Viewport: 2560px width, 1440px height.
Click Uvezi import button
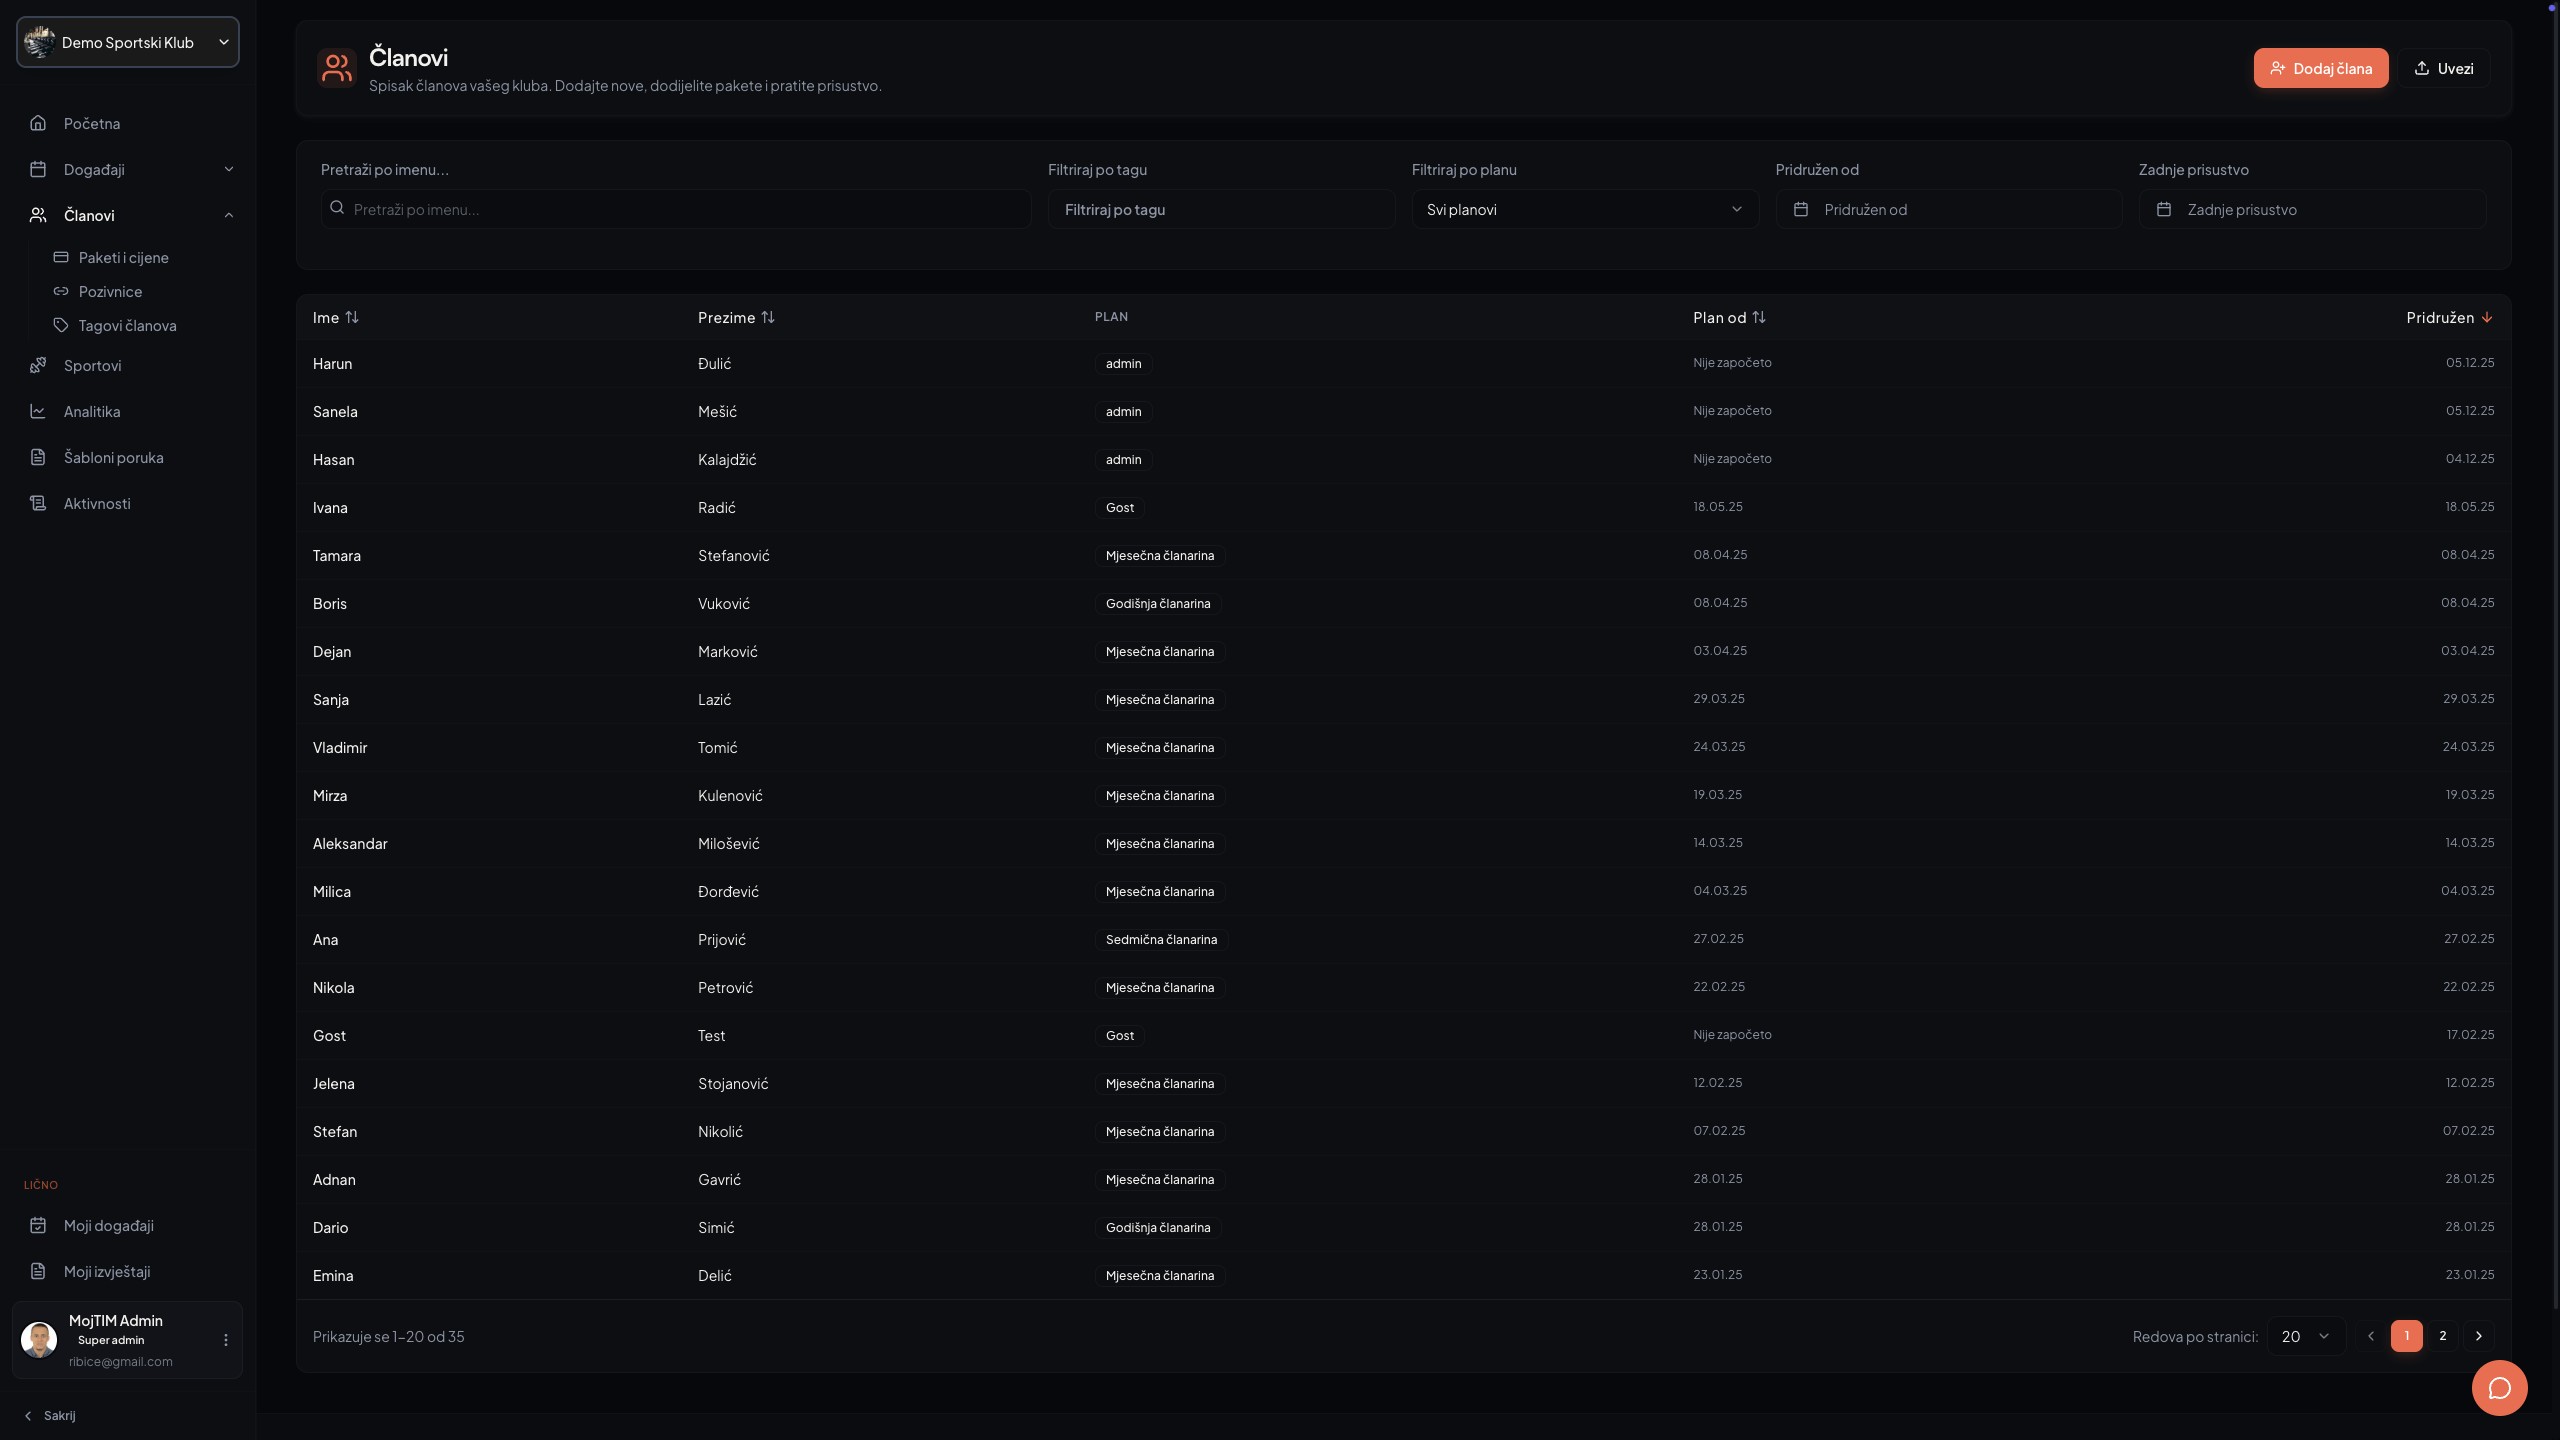click(x=2443, y=68)
